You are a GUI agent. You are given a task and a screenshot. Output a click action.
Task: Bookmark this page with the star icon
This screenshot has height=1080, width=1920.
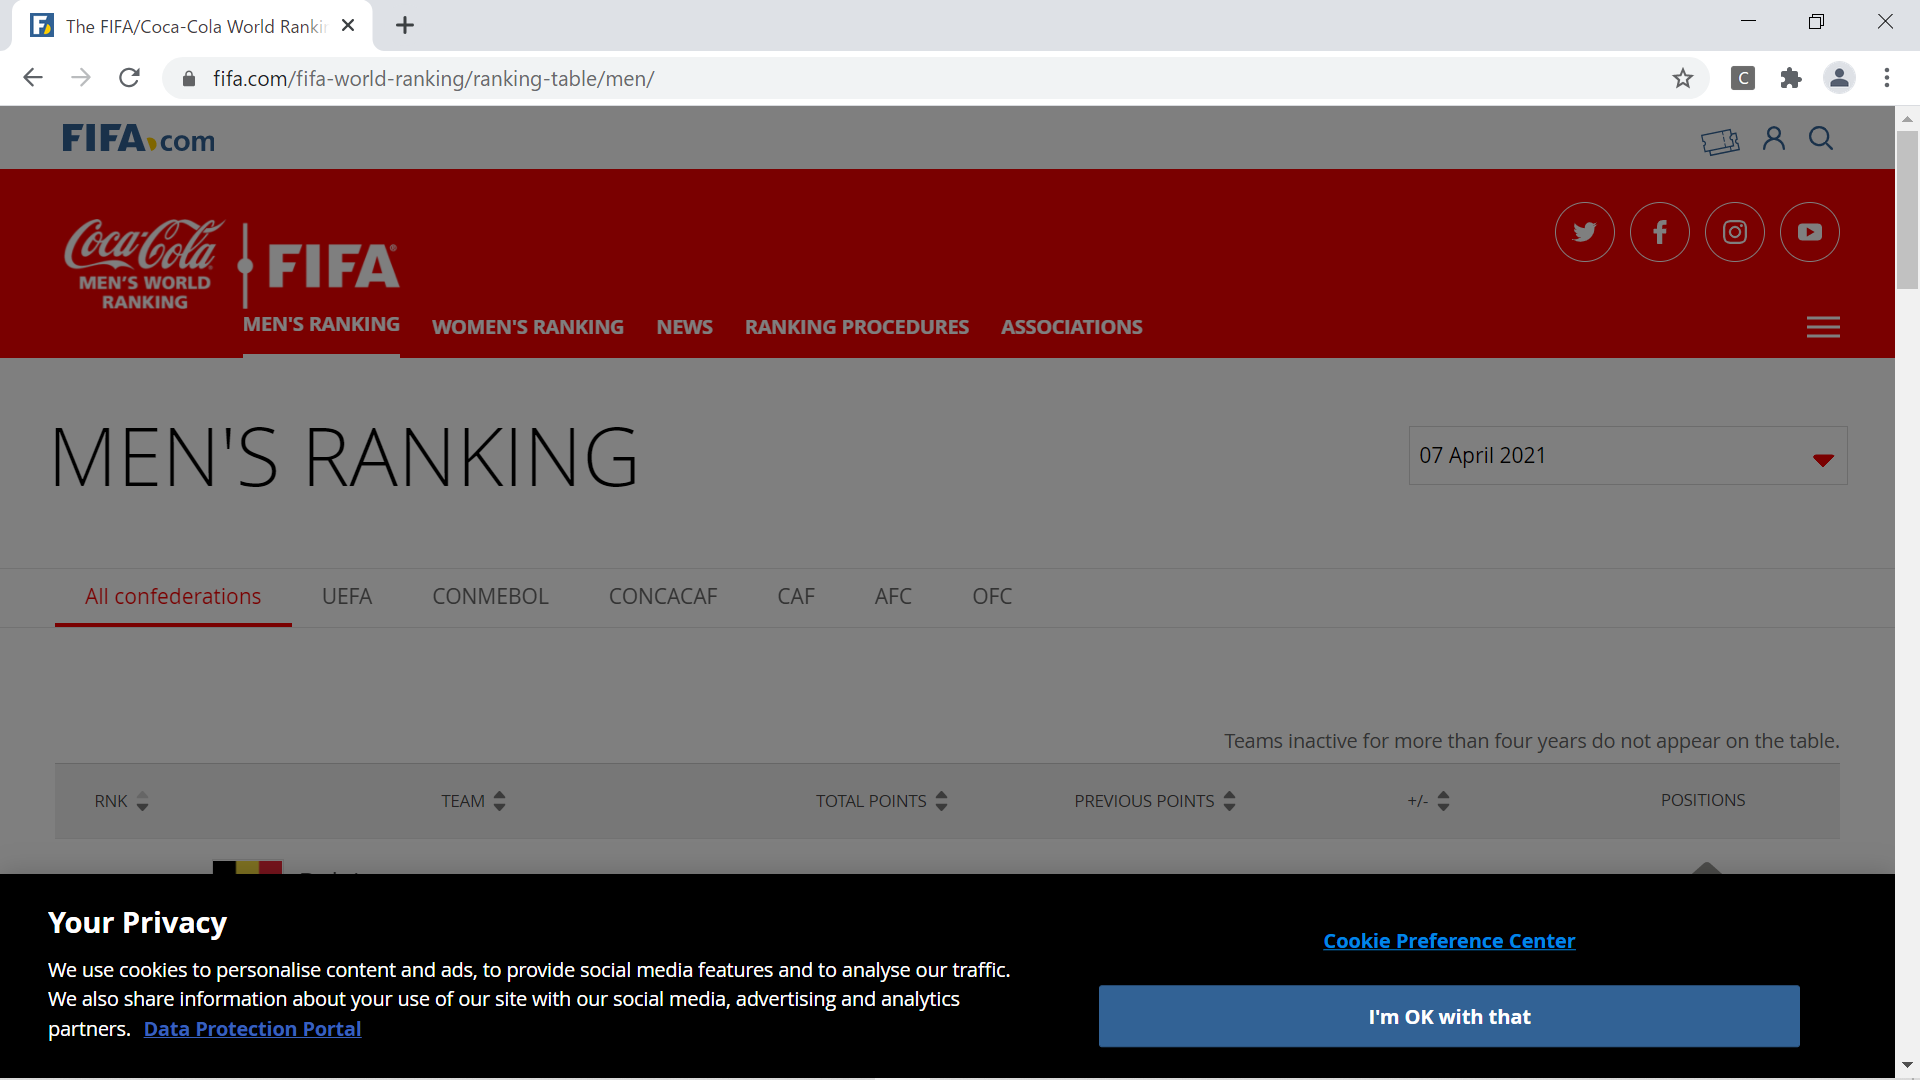click(x=1683, y=78)
